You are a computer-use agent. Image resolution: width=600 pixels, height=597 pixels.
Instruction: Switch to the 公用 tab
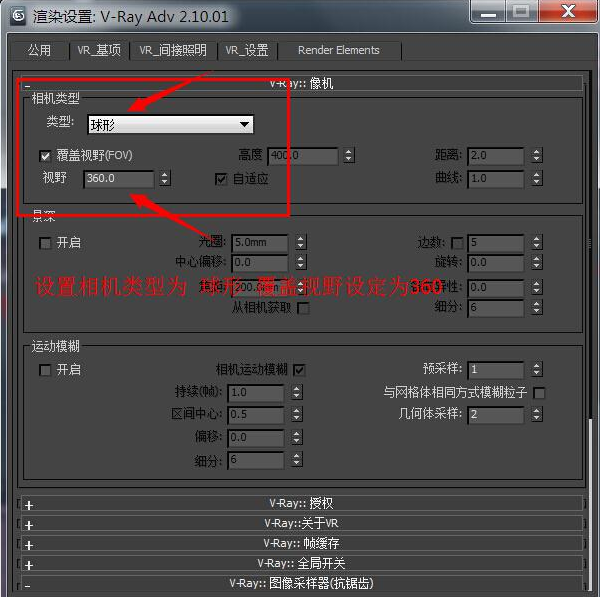[x=39, y=50]
